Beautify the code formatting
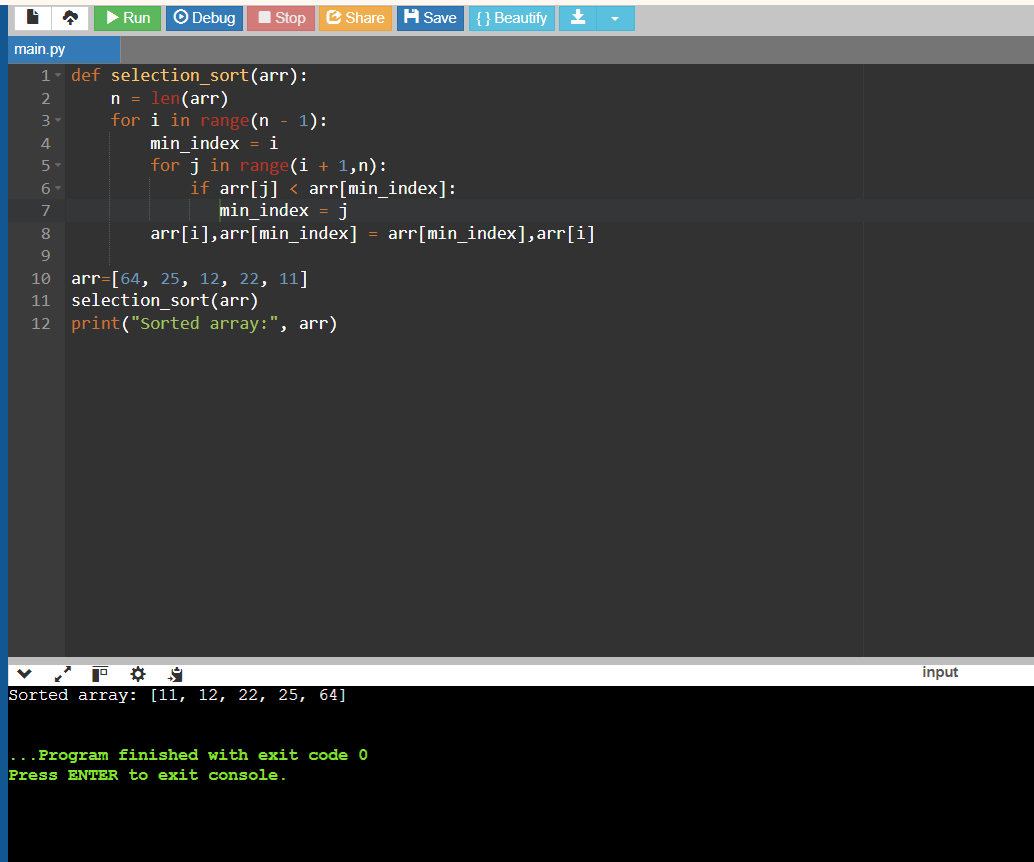1034x862 pixels. click(x=512, y=18)
